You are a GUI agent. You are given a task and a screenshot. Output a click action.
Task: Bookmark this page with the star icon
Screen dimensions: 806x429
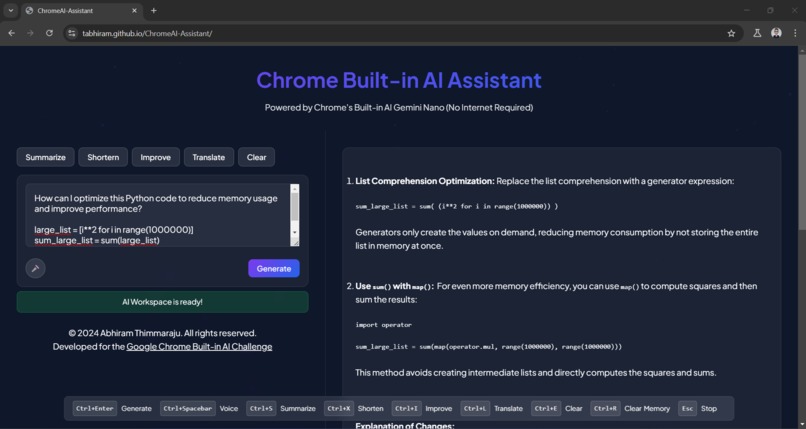point(731,33)
